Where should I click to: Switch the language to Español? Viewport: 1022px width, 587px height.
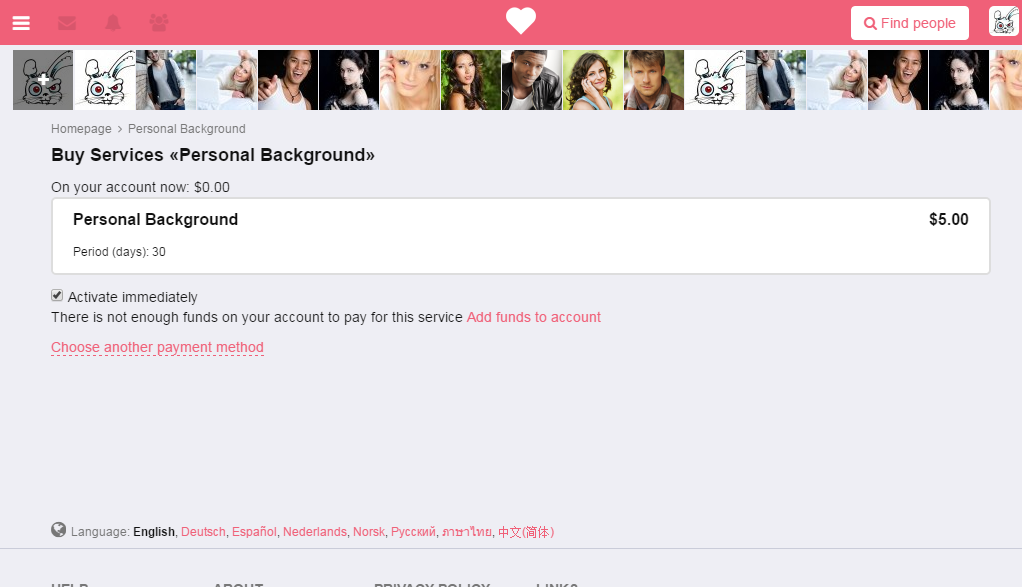click(254, 532)
